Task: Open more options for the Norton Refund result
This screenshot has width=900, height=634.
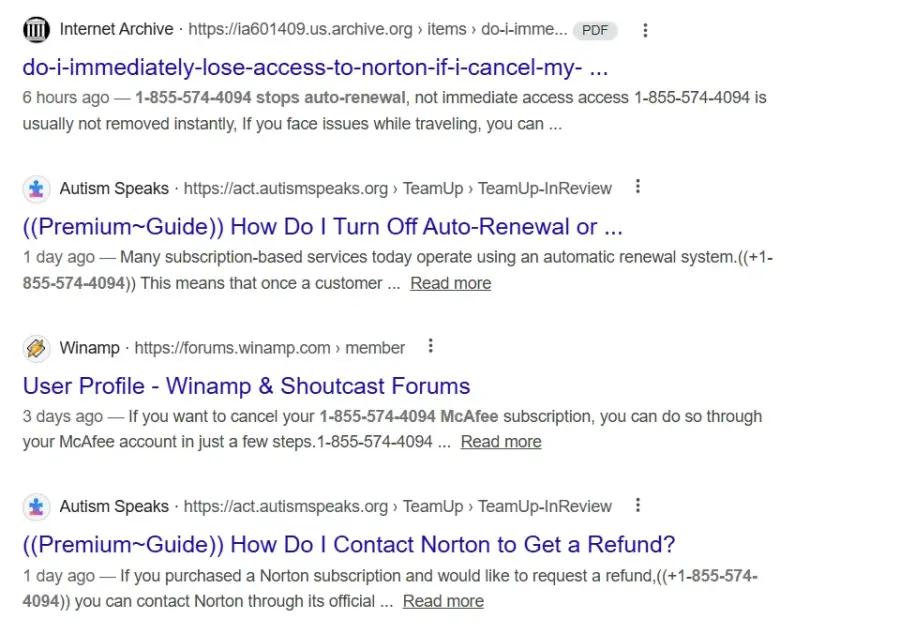Action: coord(638,505)
